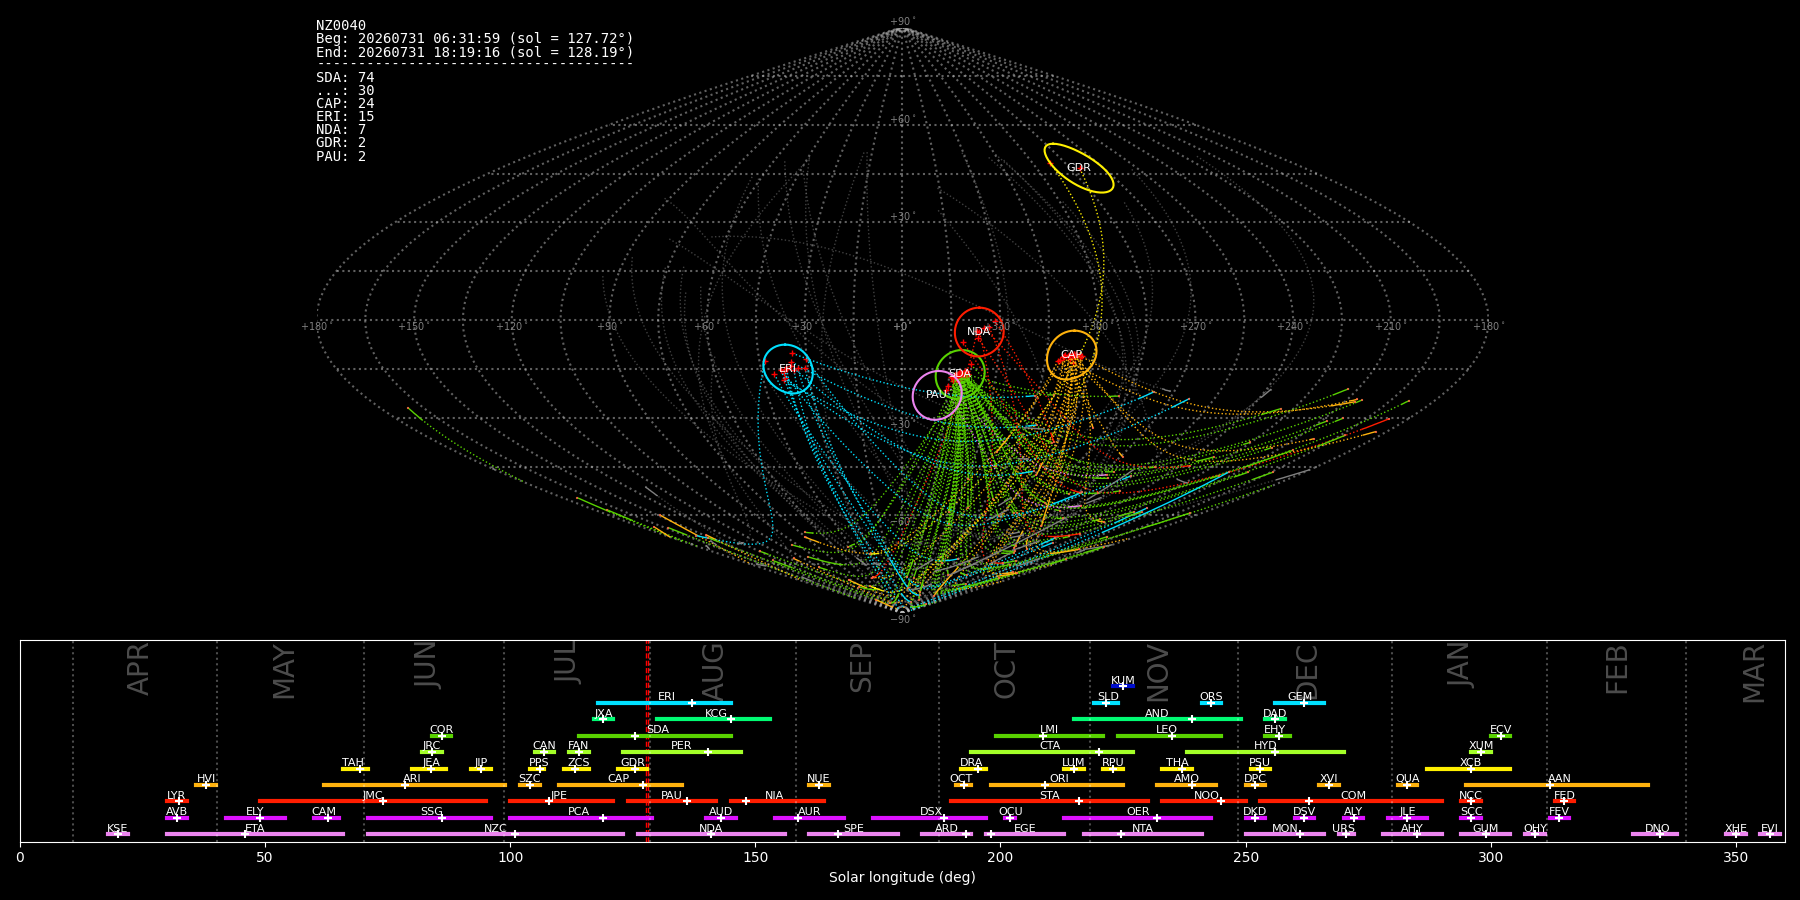Select the cyan ERI radiant circle
The height and width of the screenshot is (900, 1800).
pyautogui.click(x=788, y=369)
